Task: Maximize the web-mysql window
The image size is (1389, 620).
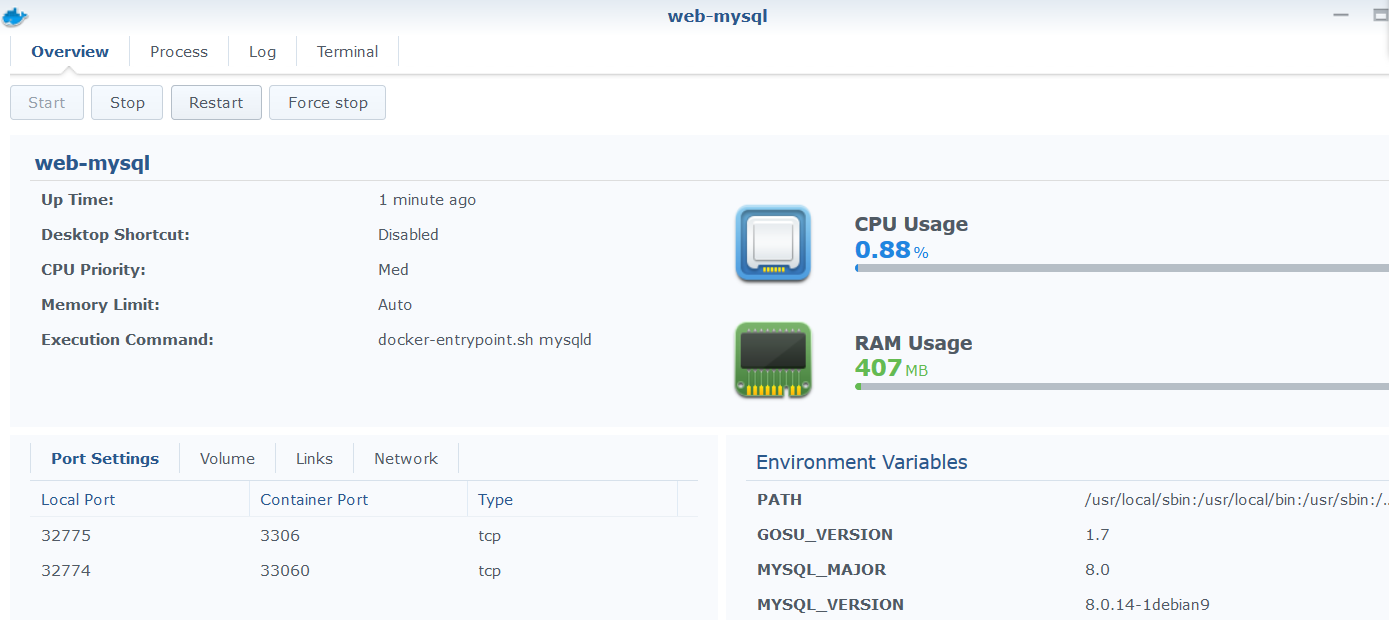Action: [1381, 15]
